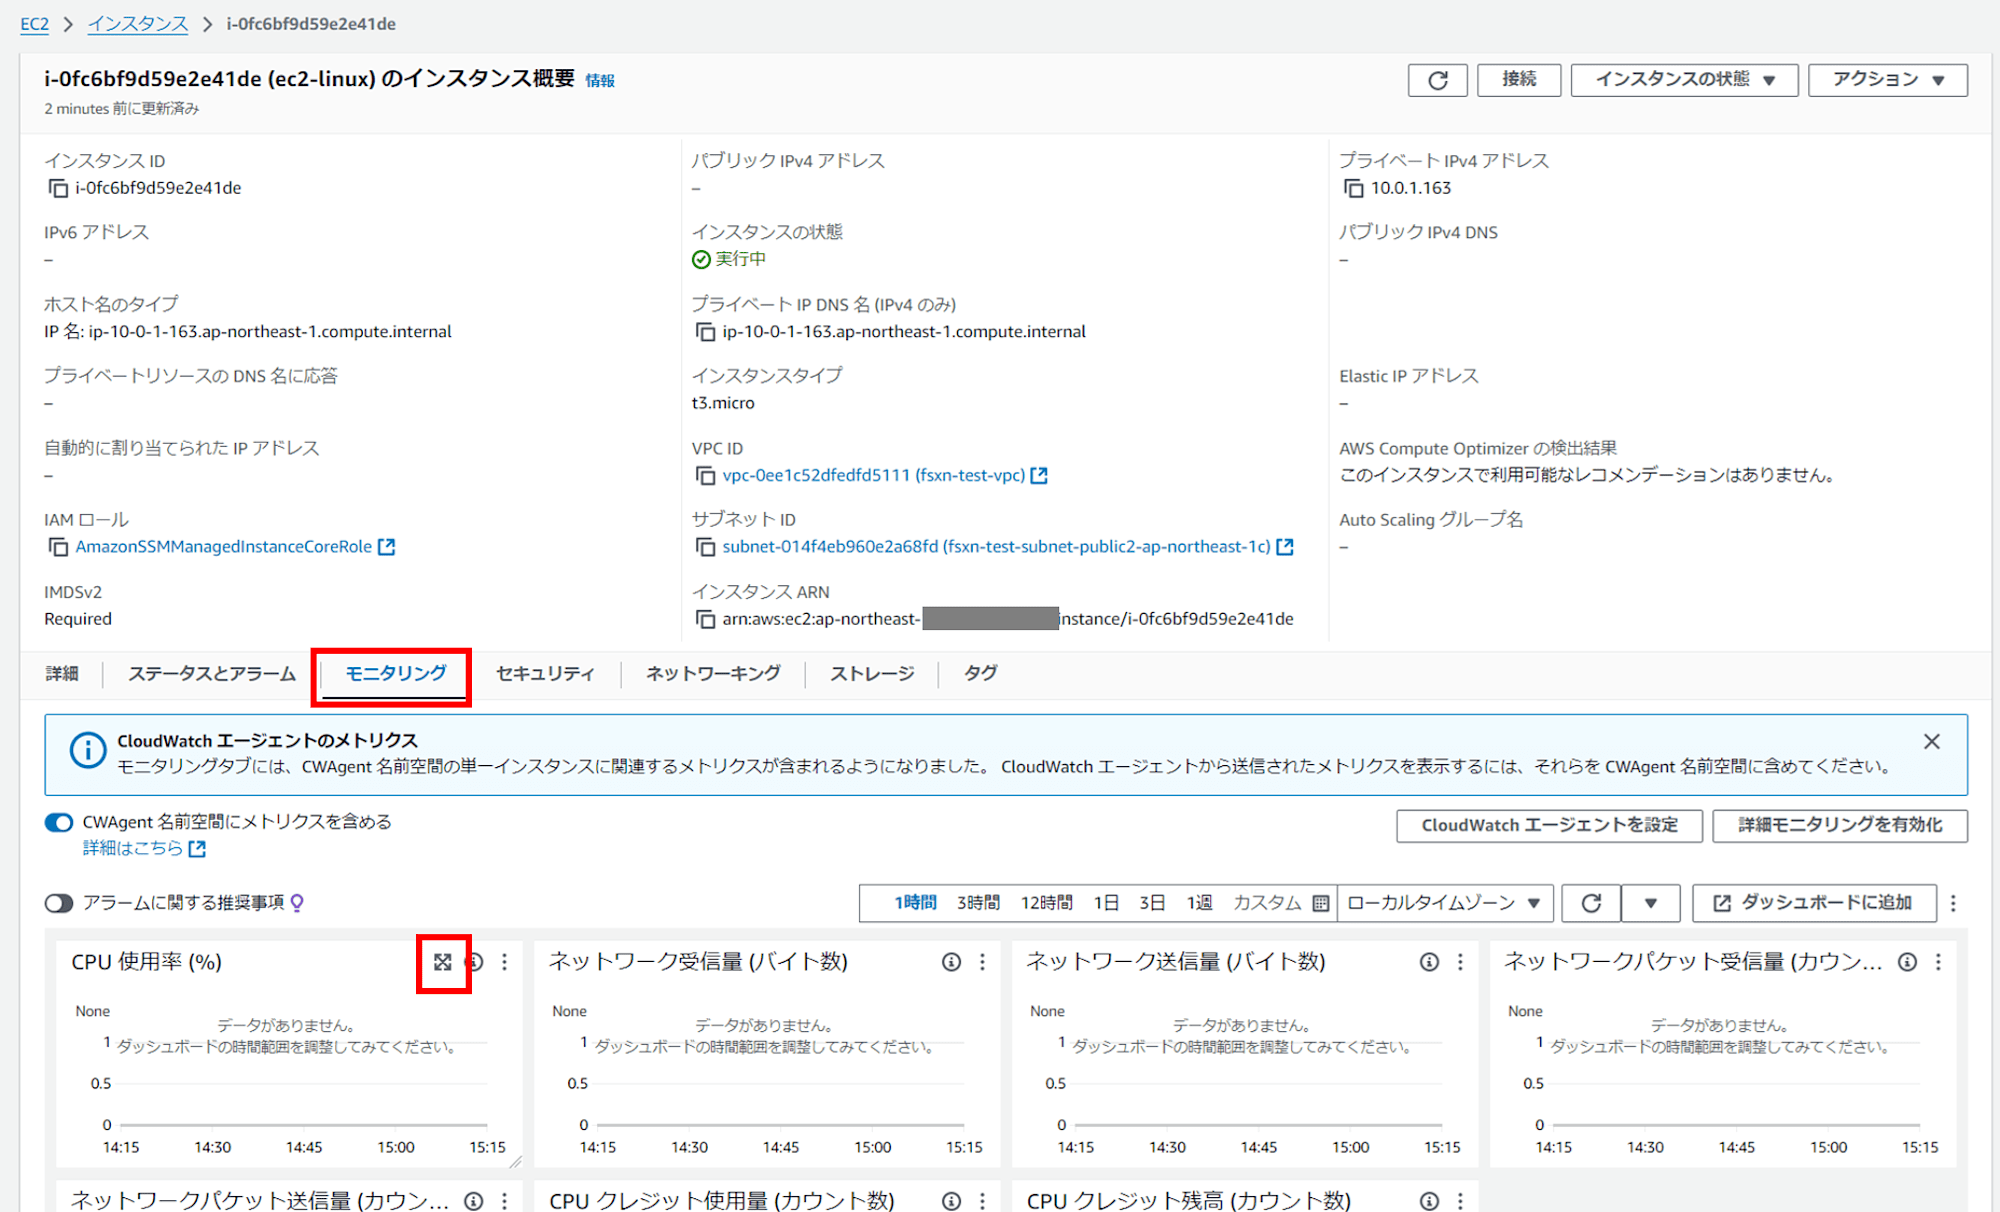2000x1212 pixels.
Task: Open the AmazonSSMManagedInstanceCoreRole link
Action: [x=235, y=547]
